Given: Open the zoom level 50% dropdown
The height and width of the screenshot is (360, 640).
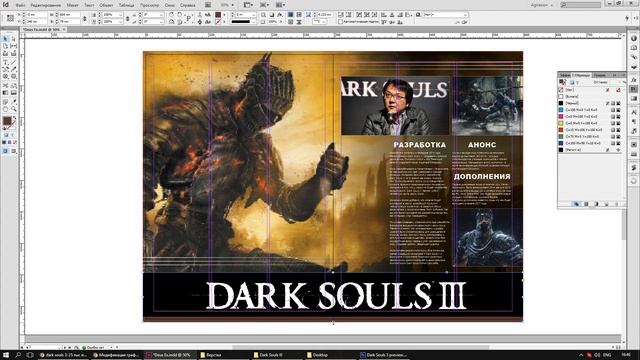Looking at the screenshot, I should [x=233, y=5].
